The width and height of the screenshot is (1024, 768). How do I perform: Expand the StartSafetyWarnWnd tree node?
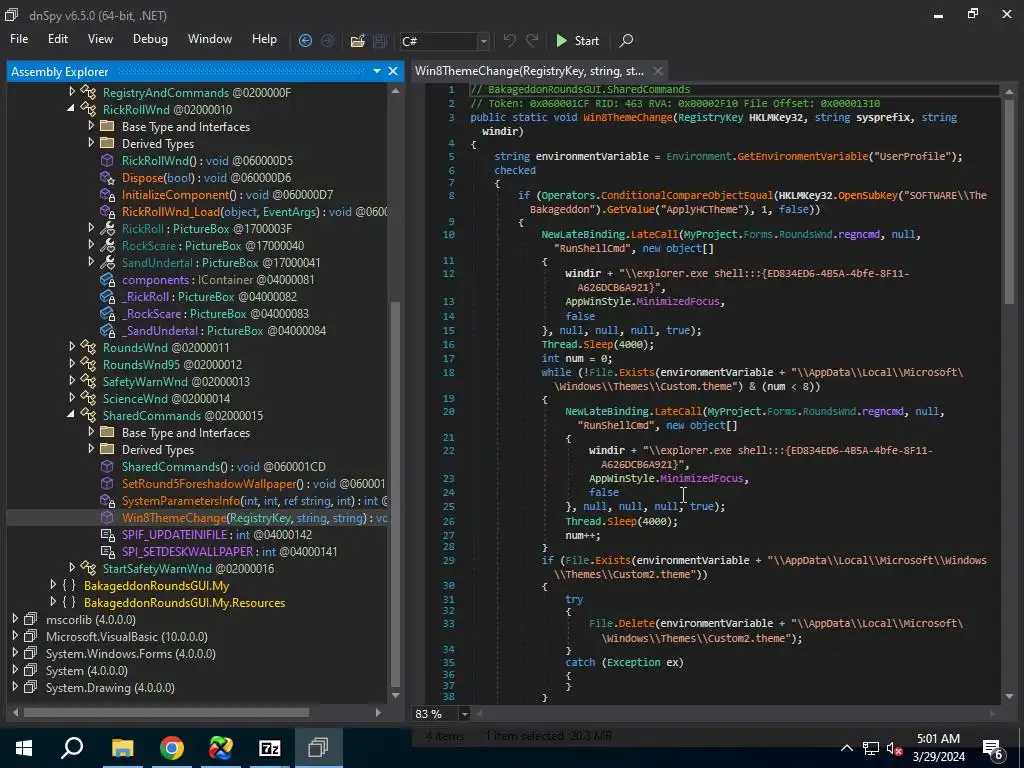pyautogui.click(x=72, y=568)
